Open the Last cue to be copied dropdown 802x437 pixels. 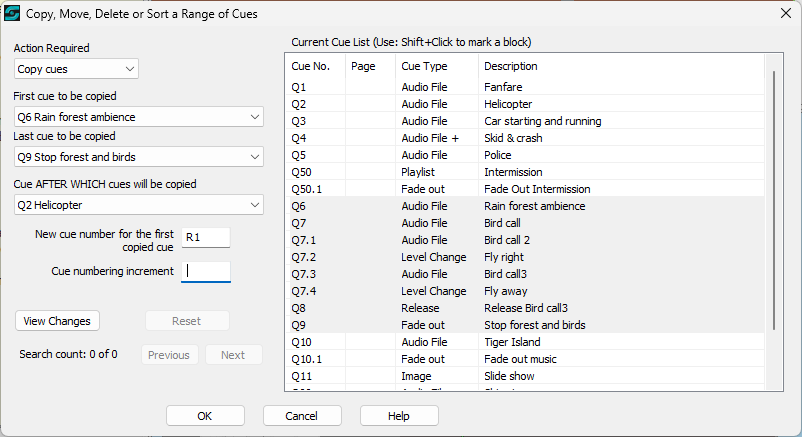139,157
